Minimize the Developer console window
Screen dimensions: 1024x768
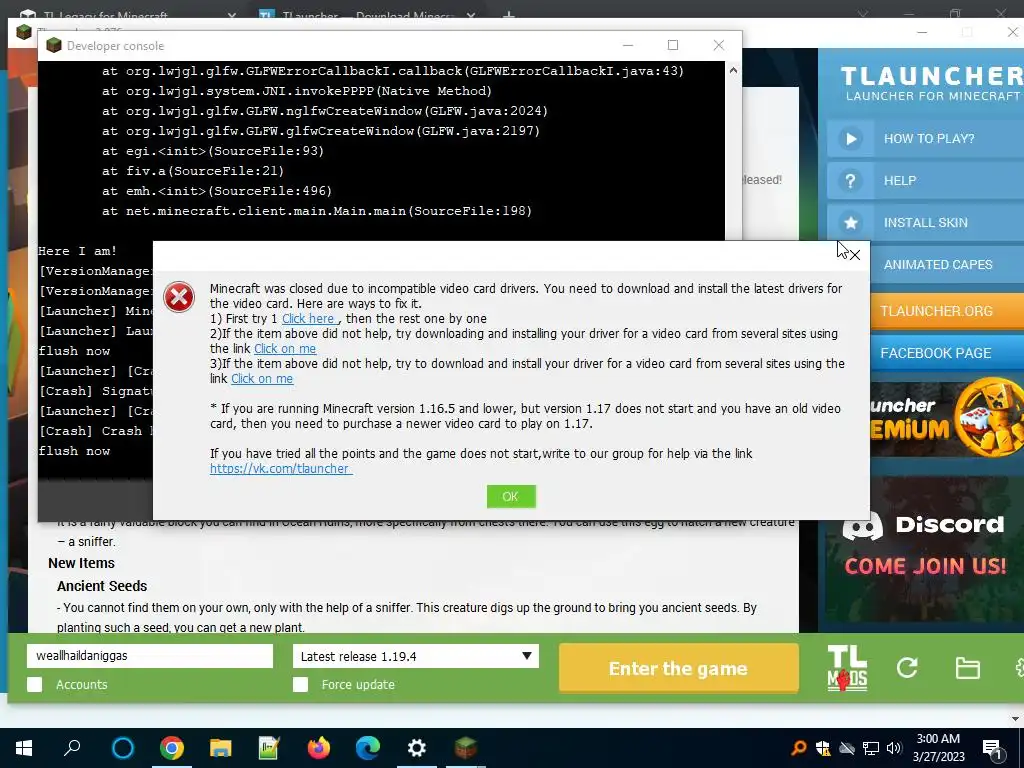[x=628, y=45]
